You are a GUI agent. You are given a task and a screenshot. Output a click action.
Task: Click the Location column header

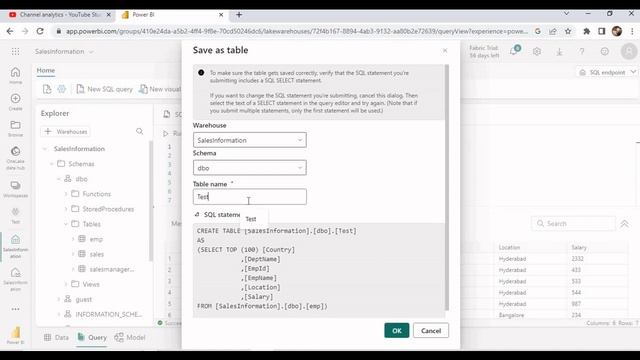click(x=509, y=247)
